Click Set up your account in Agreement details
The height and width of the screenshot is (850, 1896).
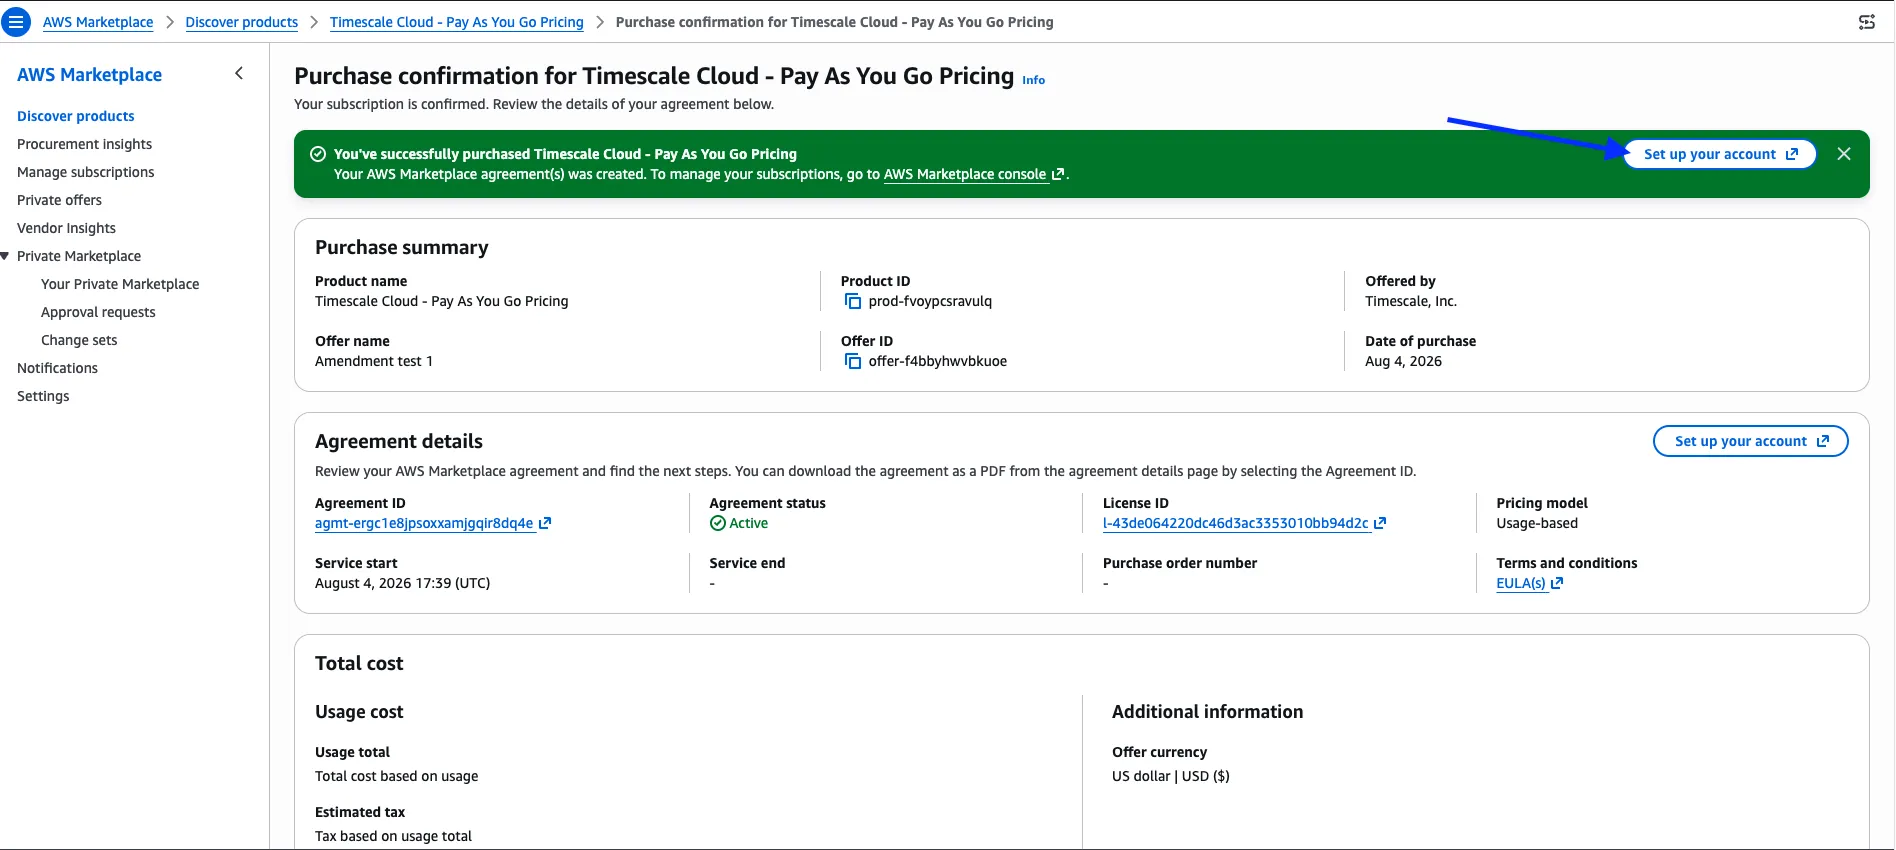pos(1751,441)
